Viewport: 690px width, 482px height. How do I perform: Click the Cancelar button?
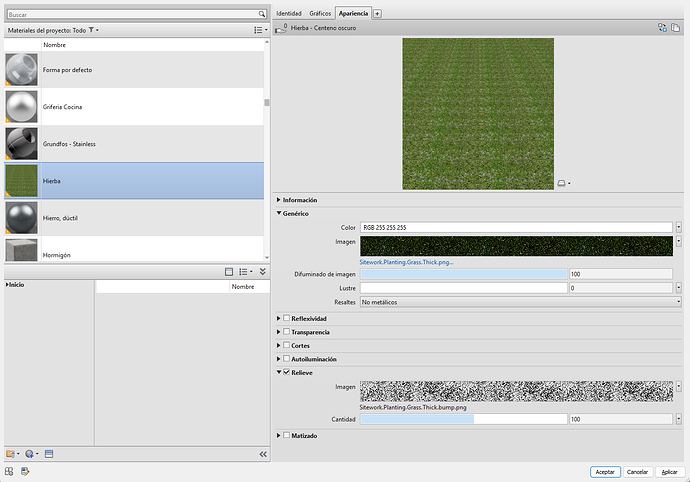pyautogui.click(x=637, y=472)
